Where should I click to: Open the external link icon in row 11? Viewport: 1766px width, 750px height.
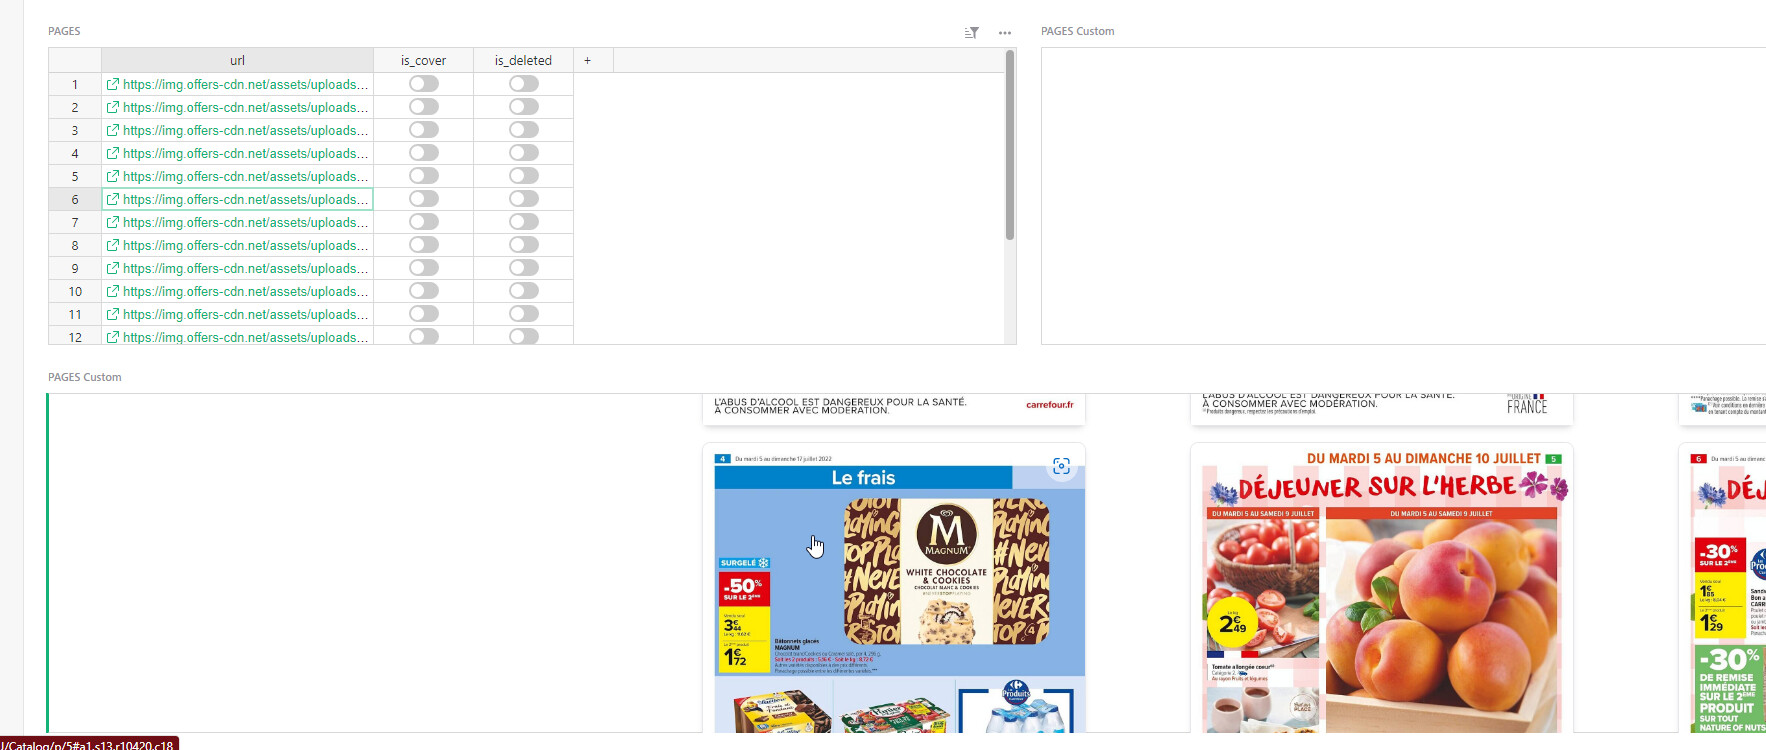pos(113,315)
